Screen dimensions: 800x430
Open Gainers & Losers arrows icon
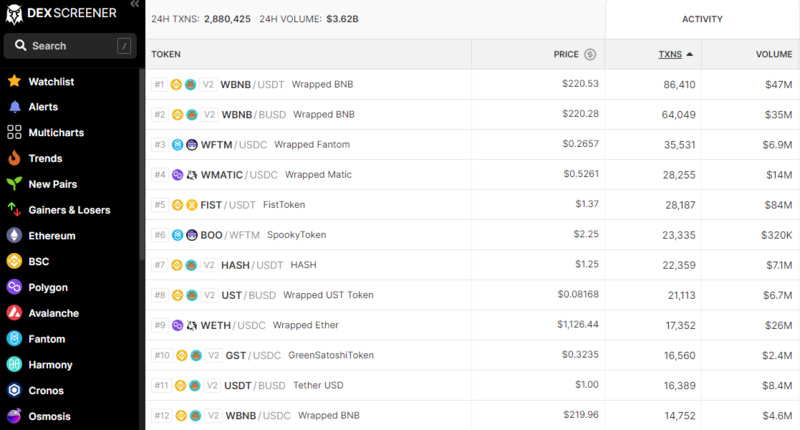pos(14,210)
